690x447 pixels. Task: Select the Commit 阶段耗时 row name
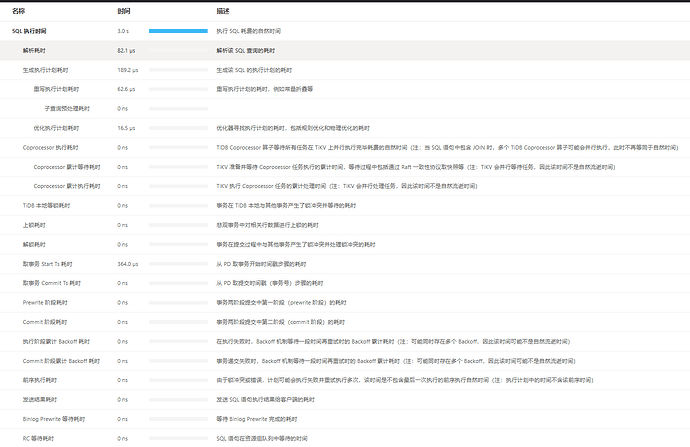[45, 322]
